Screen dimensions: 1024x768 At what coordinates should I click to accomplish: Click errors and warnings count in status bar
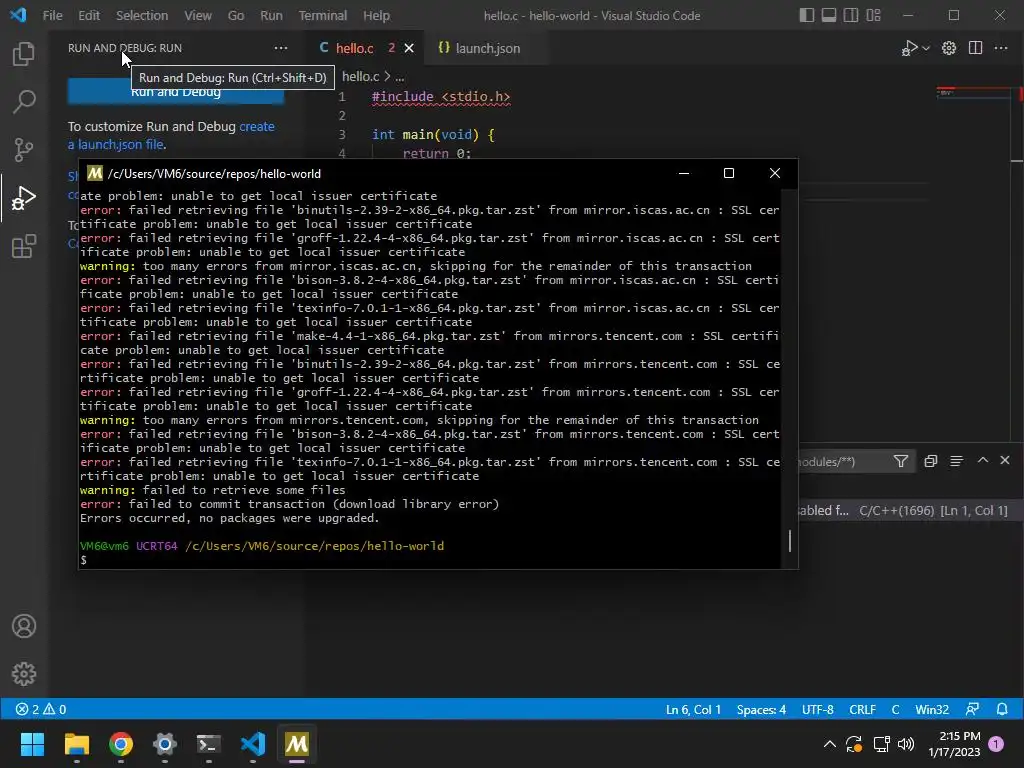[x=40, y=709]
